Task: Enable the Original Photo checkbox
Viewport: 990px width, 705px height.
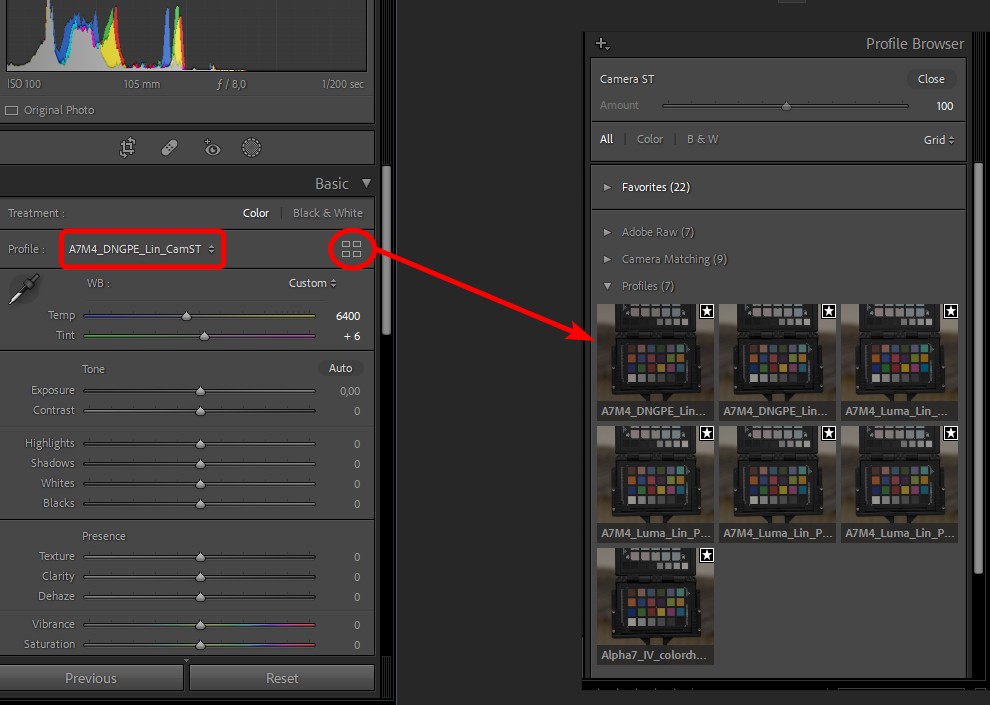Action: [x=12, y=110]
